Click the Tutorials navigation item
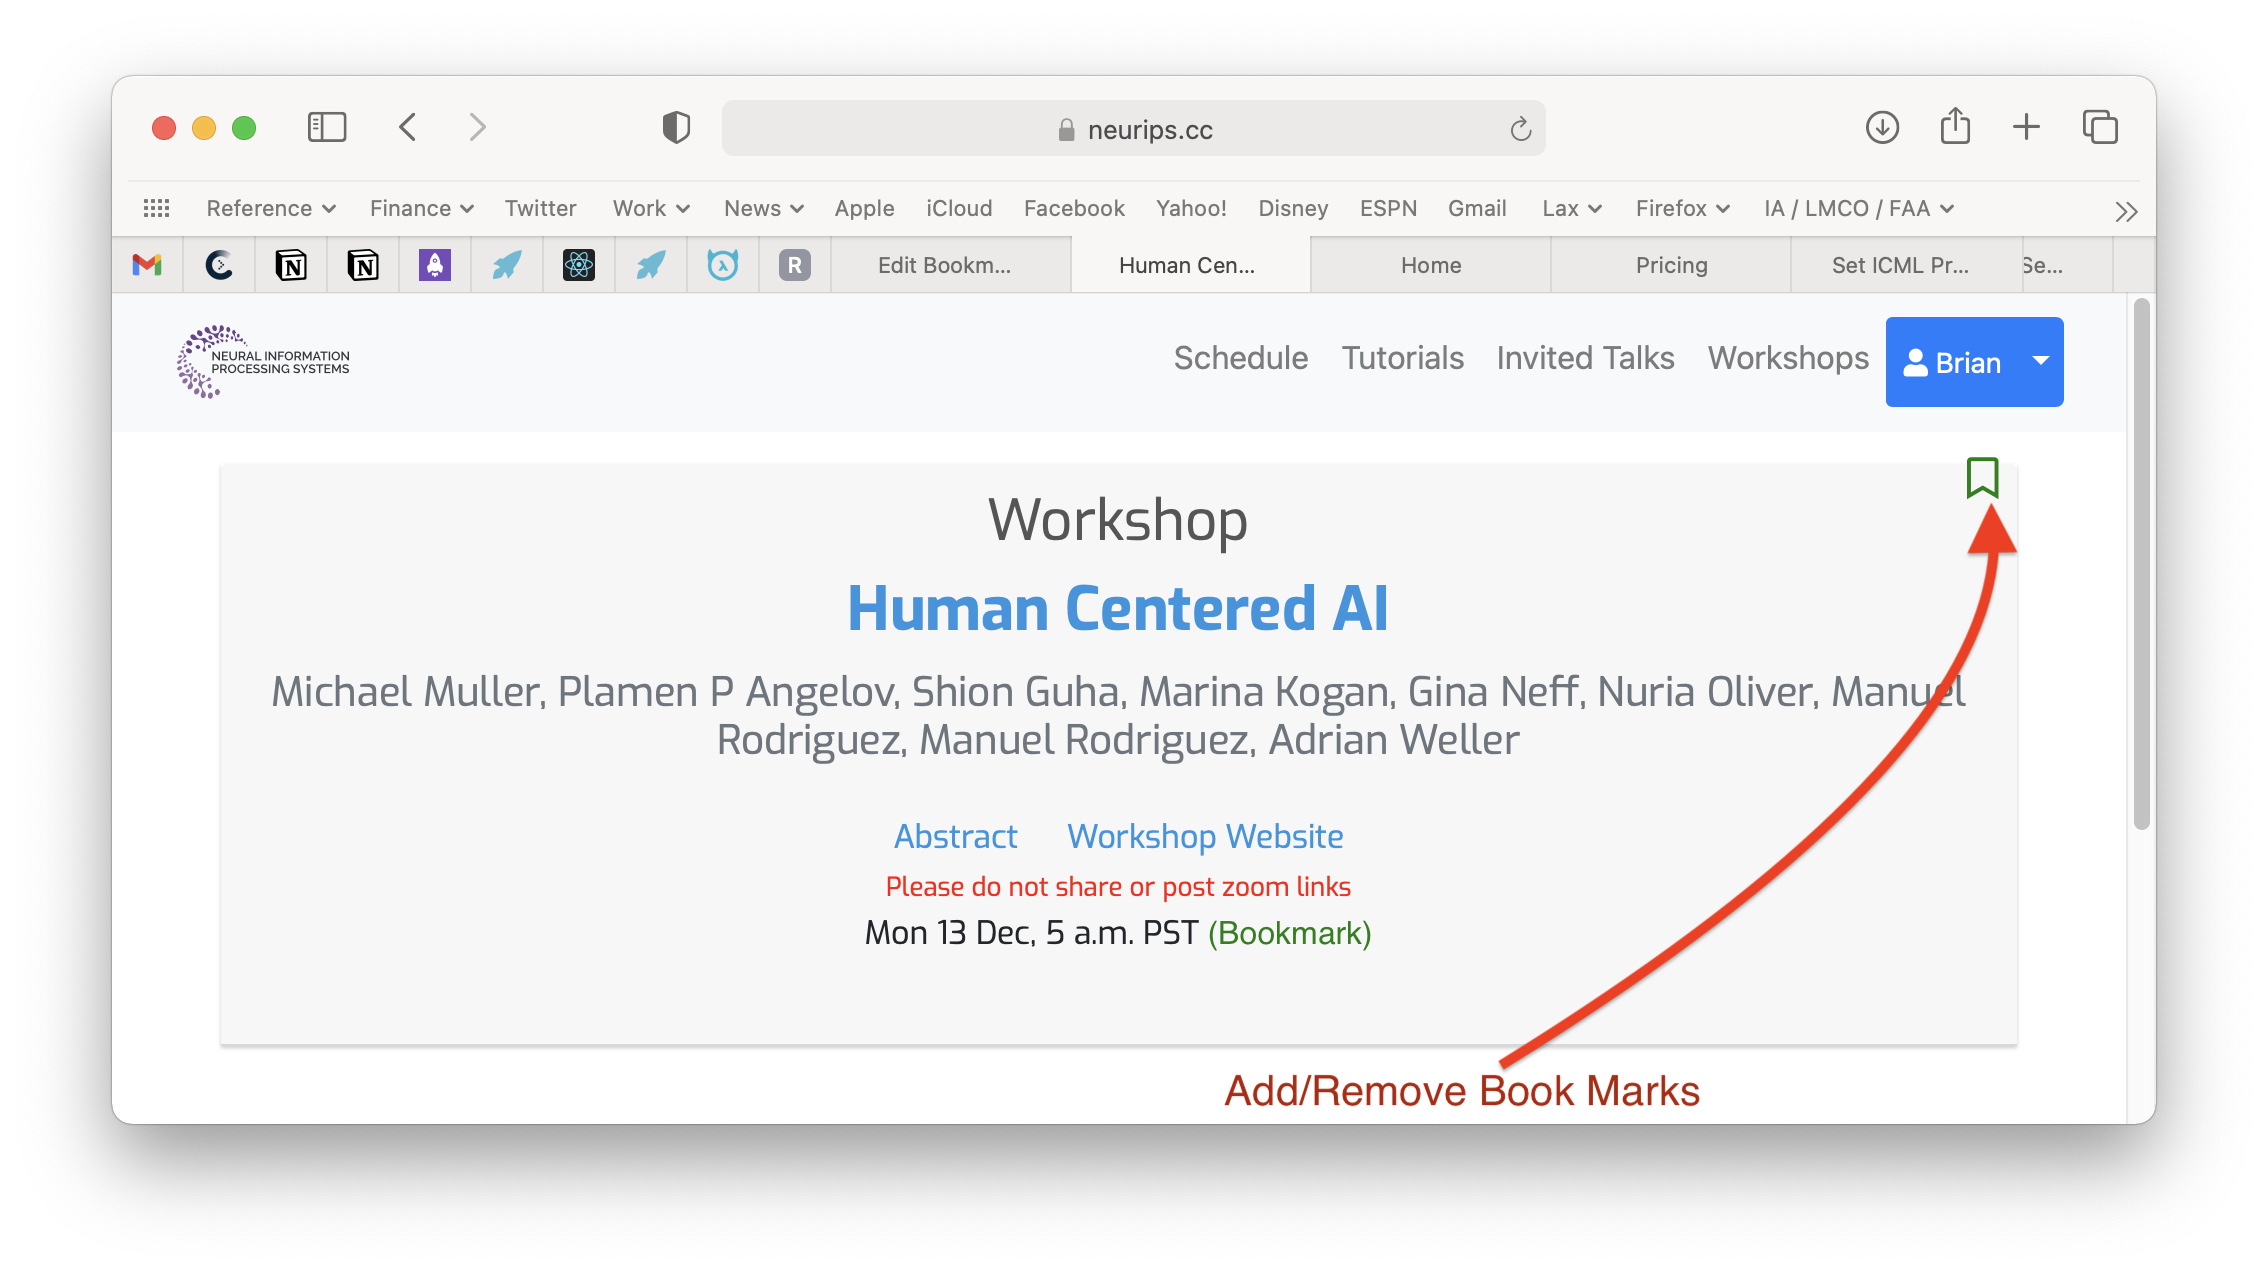Screen dimensions: 2268x1272 point(1402,357)
